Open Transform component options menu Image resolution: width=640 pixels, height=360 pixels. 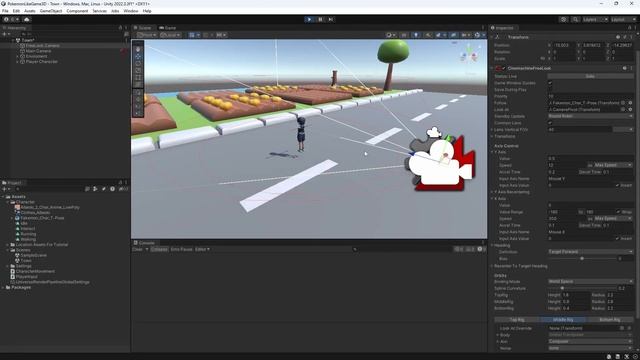631,37
